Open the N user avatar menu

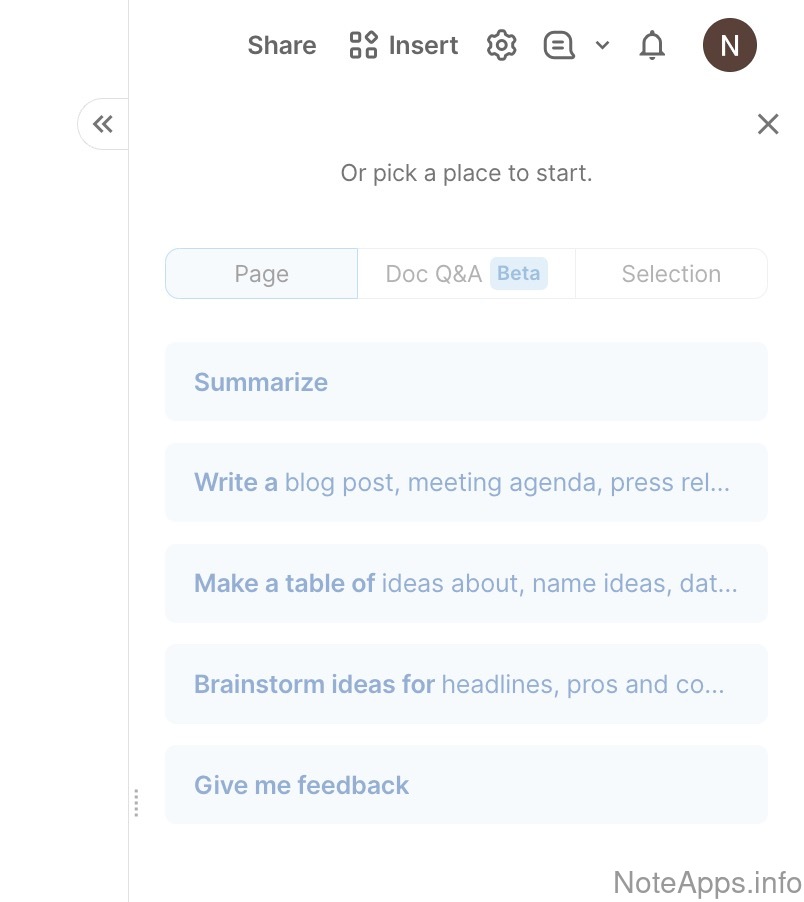(729, 45)
